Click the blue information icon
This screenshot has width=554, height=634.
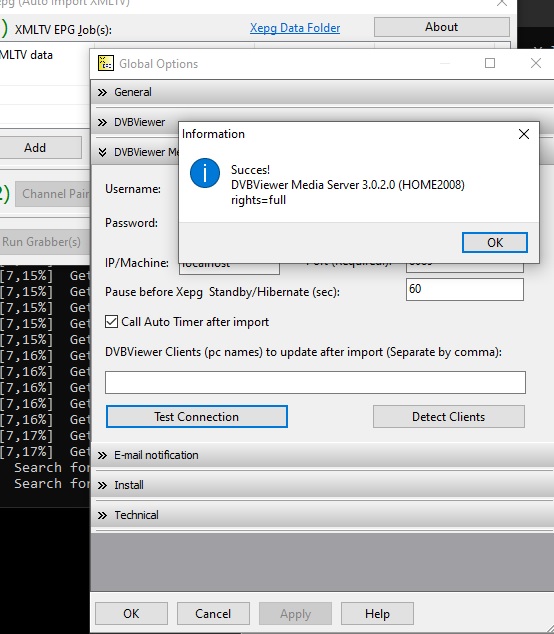[205, 173]
